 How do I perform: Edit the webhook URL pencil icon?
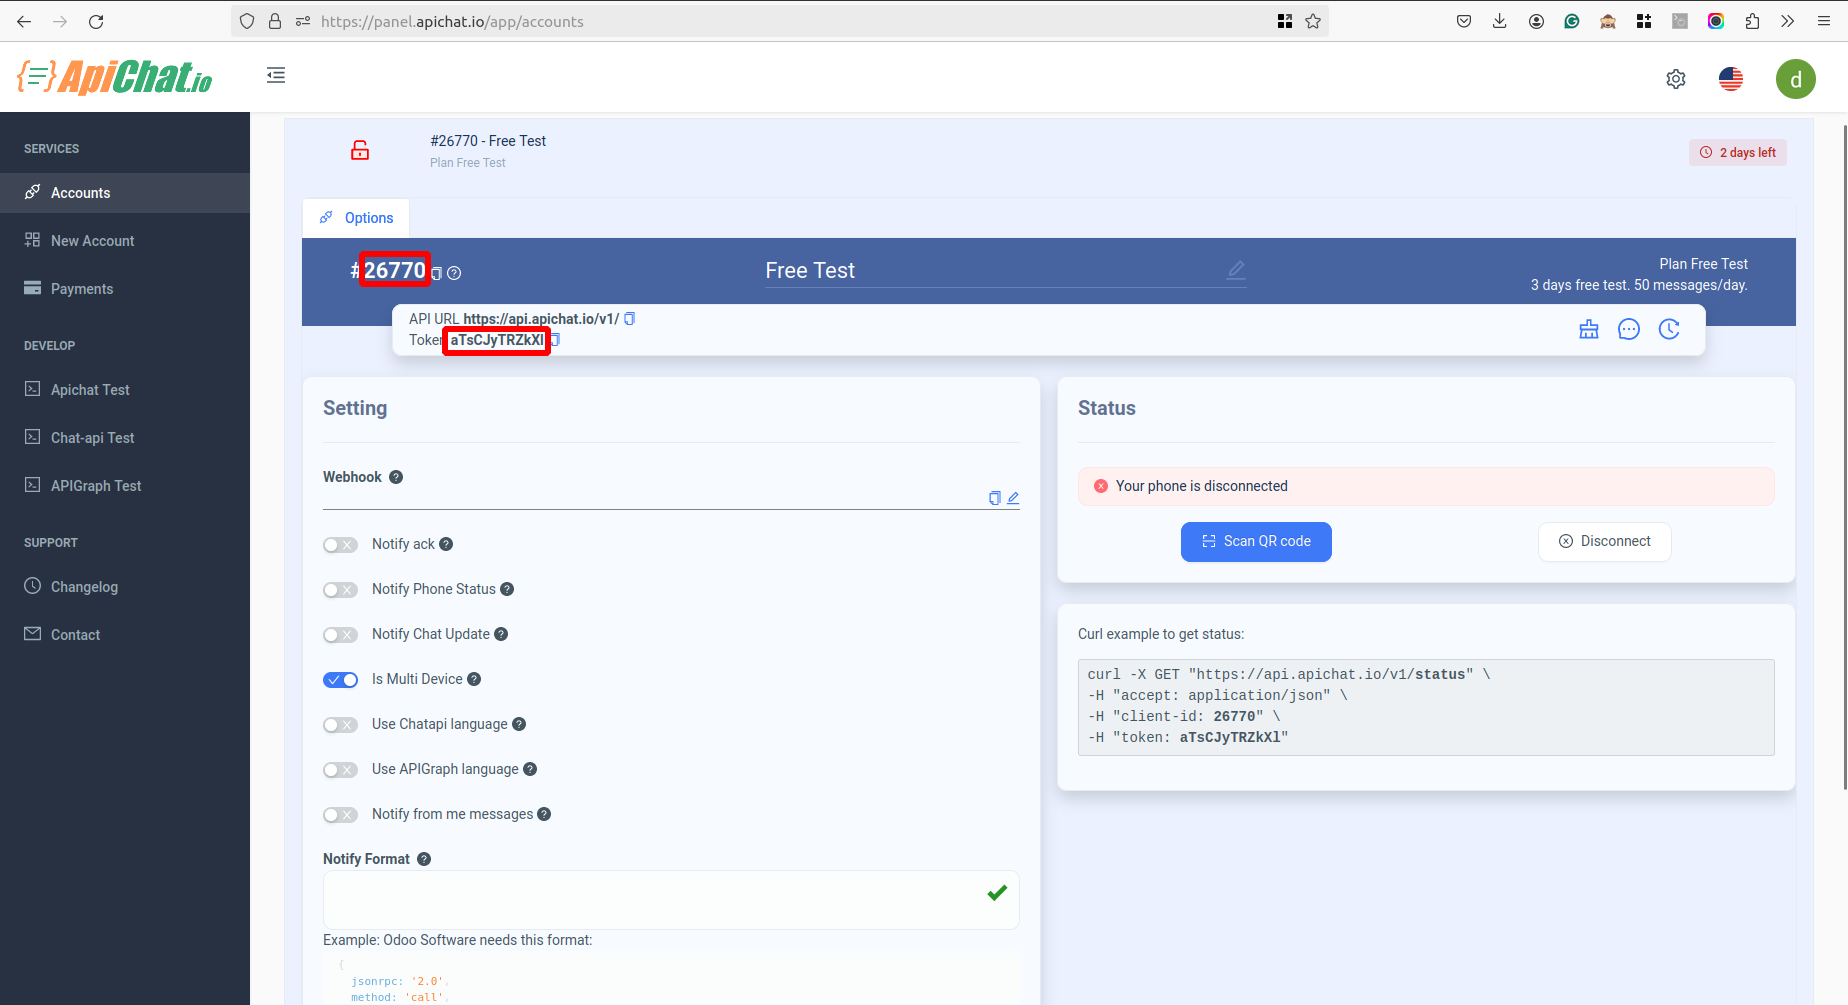[1013, 498]
